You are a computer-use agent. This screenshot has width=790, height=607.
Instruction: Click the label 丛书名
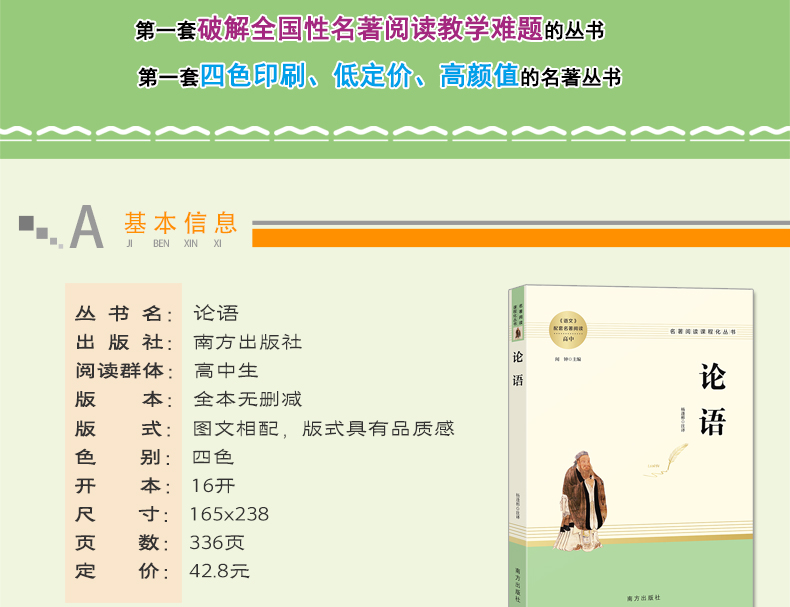(x=123, y=314)
